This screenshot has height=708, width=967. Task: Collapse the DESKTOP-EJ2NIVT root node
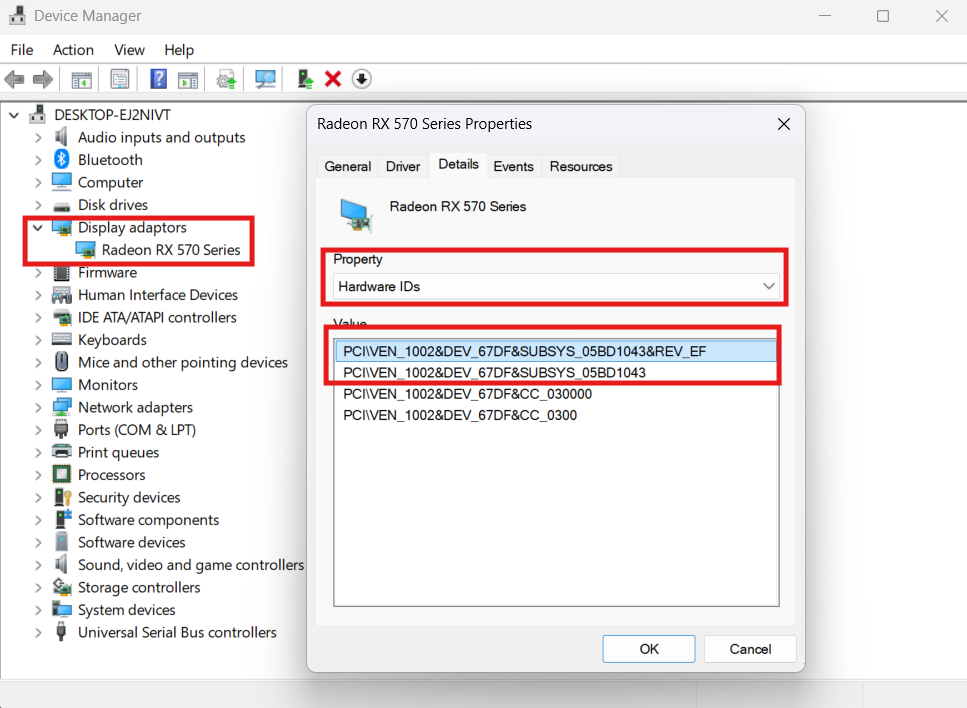pyautogui.click(x=14, y=115)
